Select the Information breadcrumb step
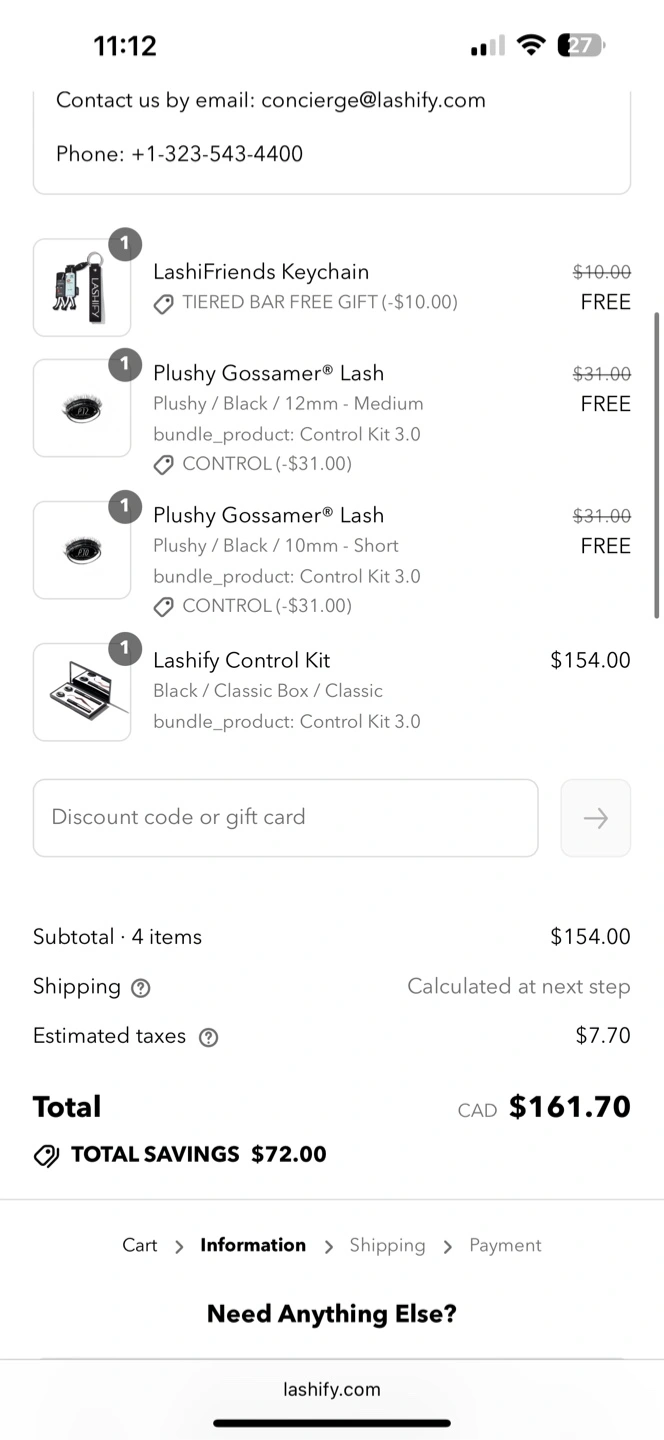Viewport: 664px width, 1440px height. (253, 1245)
